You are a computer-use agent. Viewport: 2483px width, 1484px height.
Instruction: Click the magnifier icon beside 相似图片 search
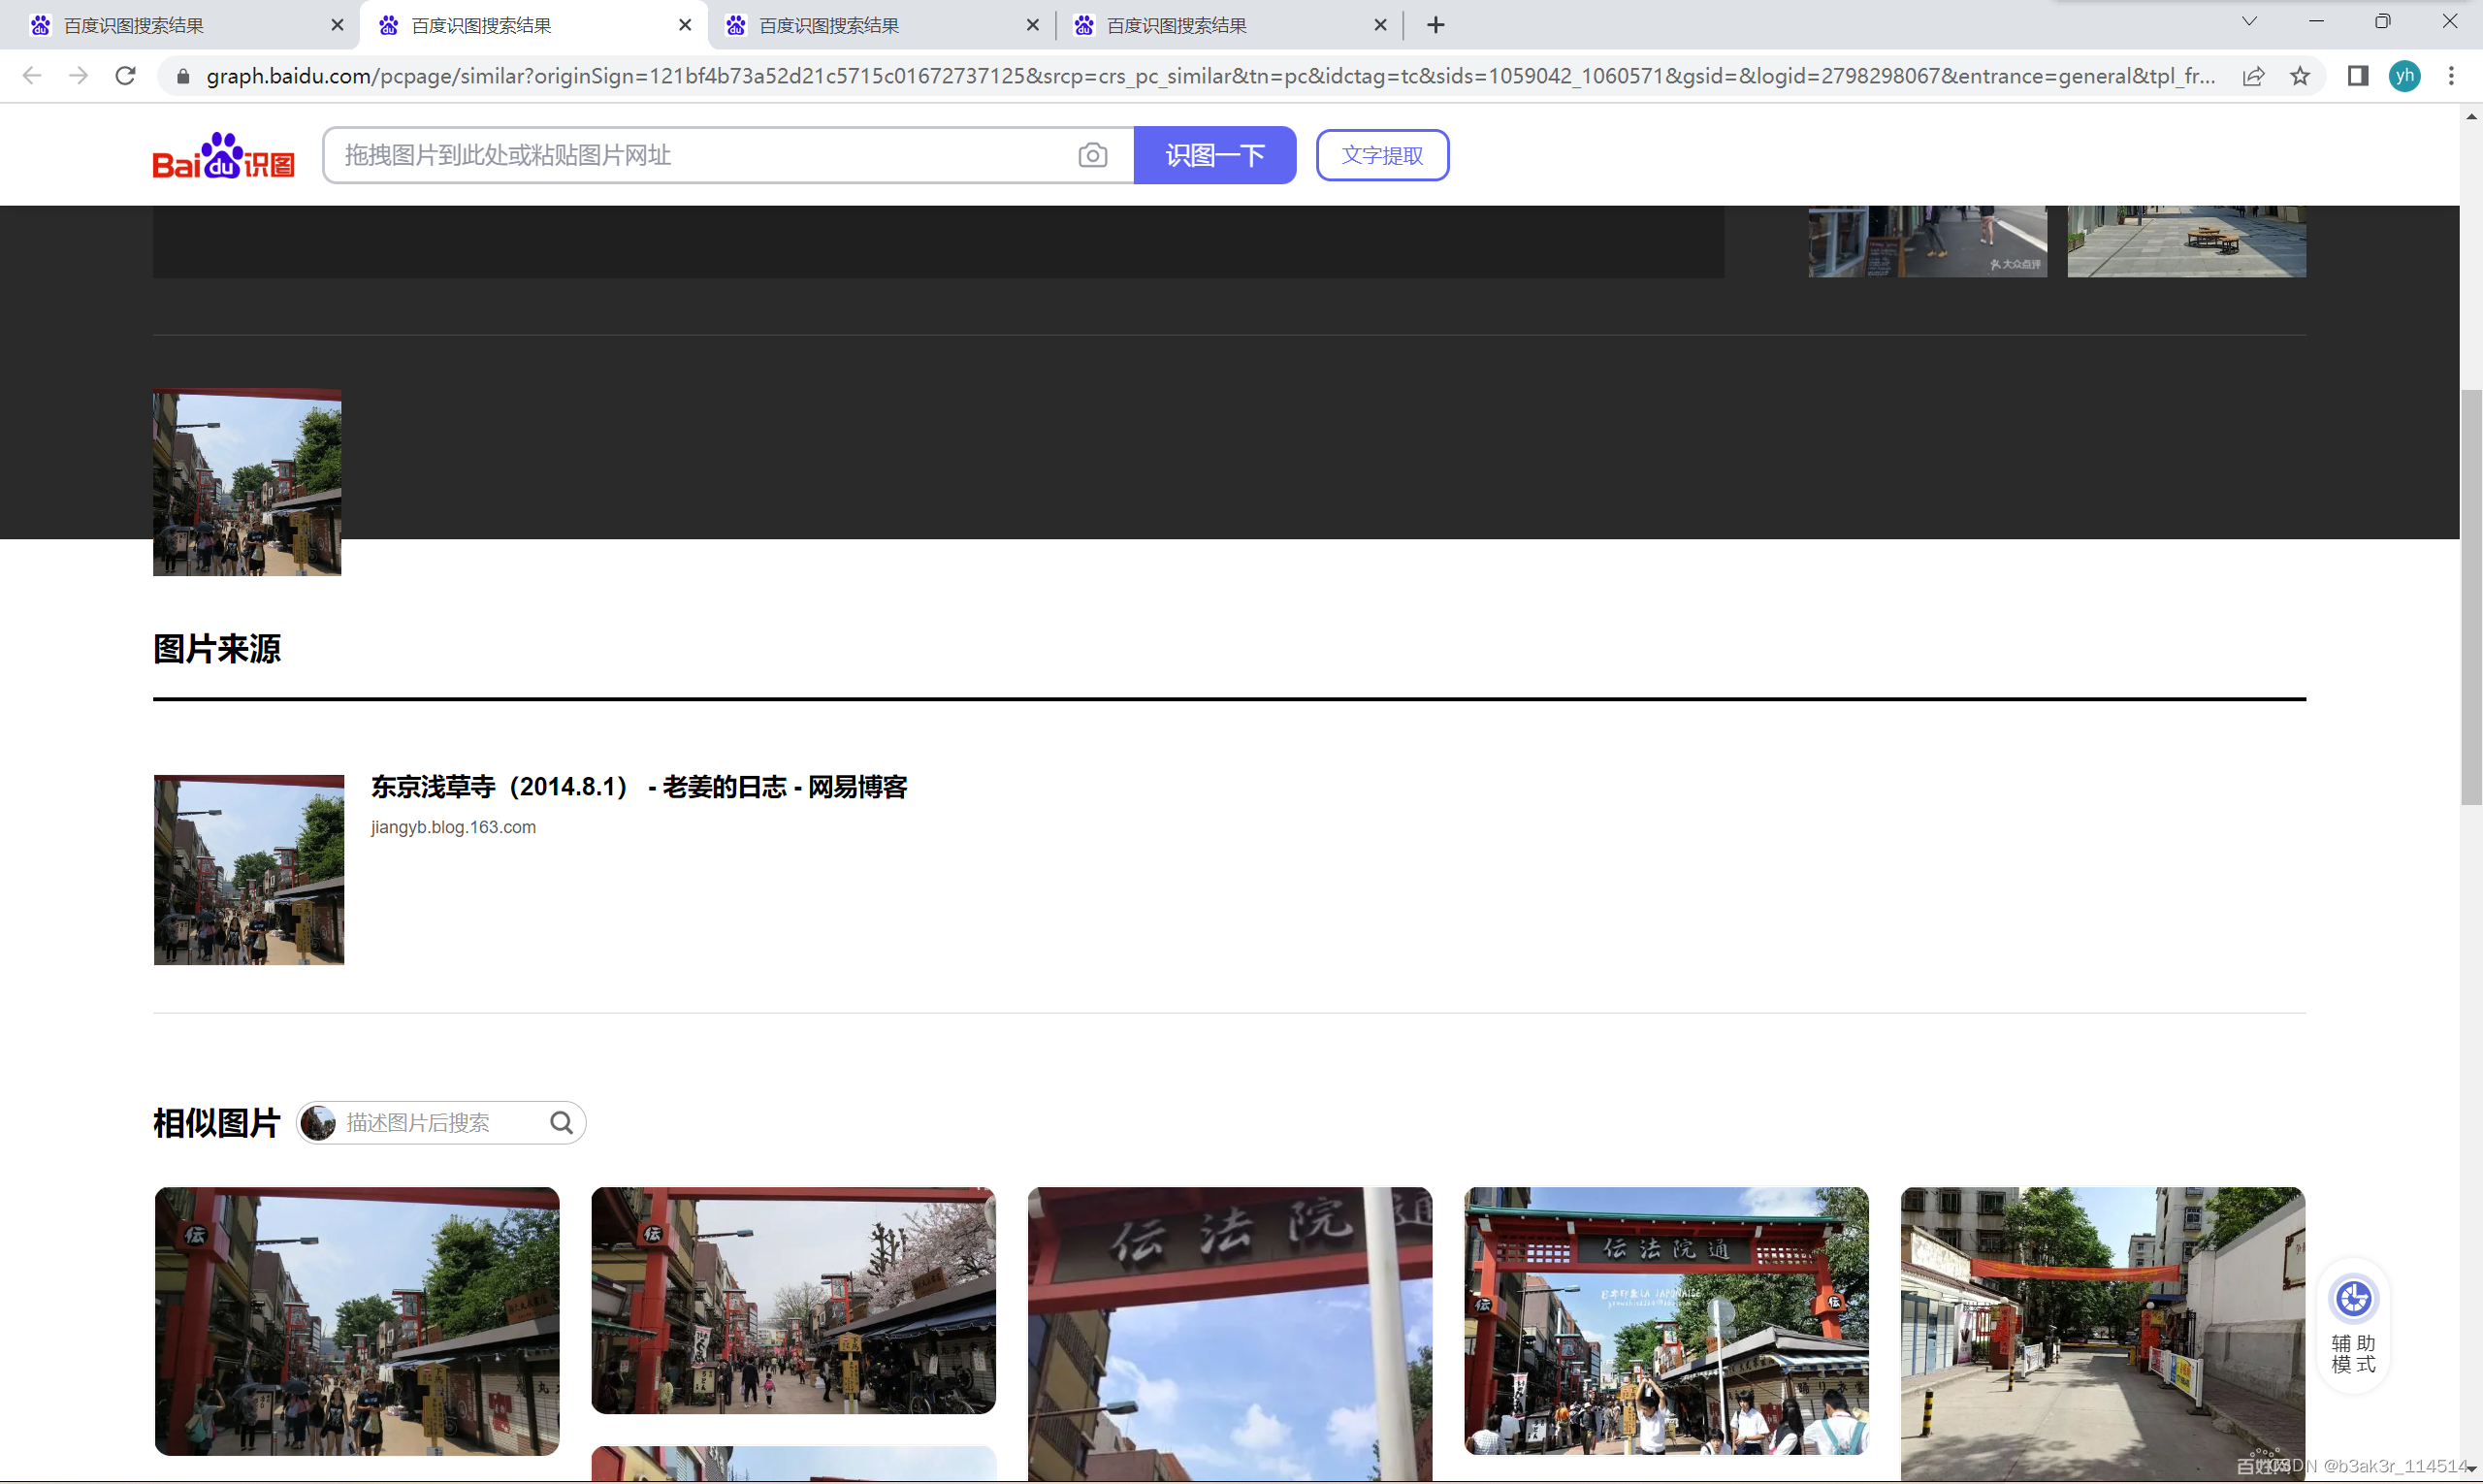561,1123
